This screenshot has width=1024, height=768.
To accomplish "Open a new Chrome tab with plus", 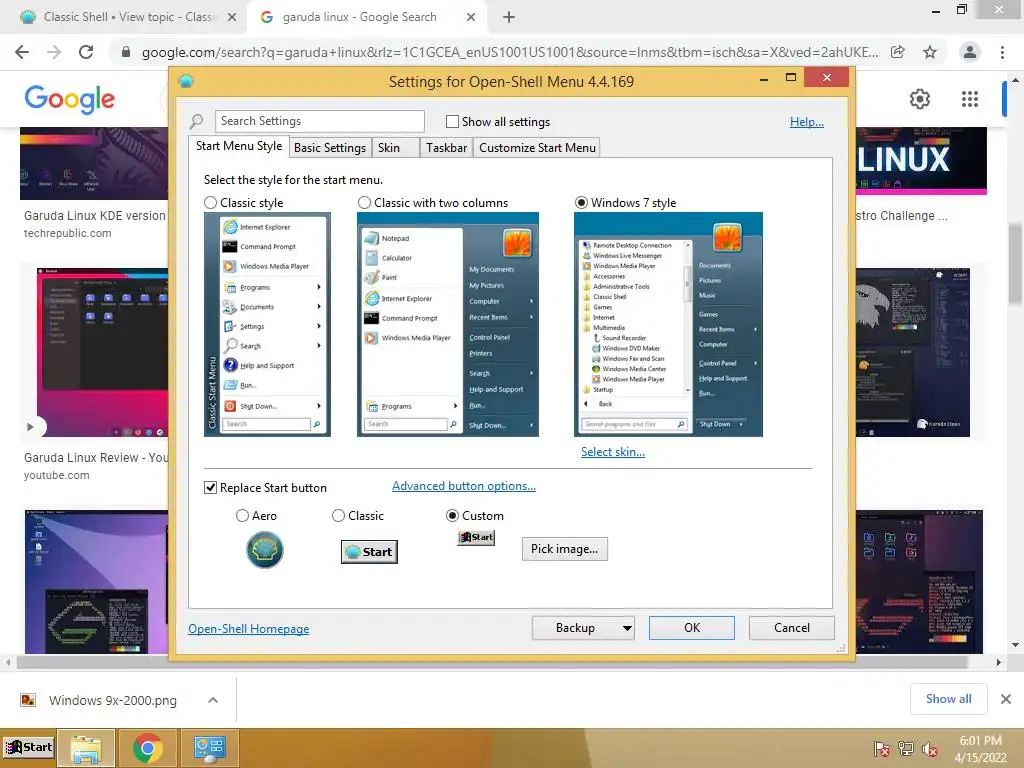I will (509, 18).
